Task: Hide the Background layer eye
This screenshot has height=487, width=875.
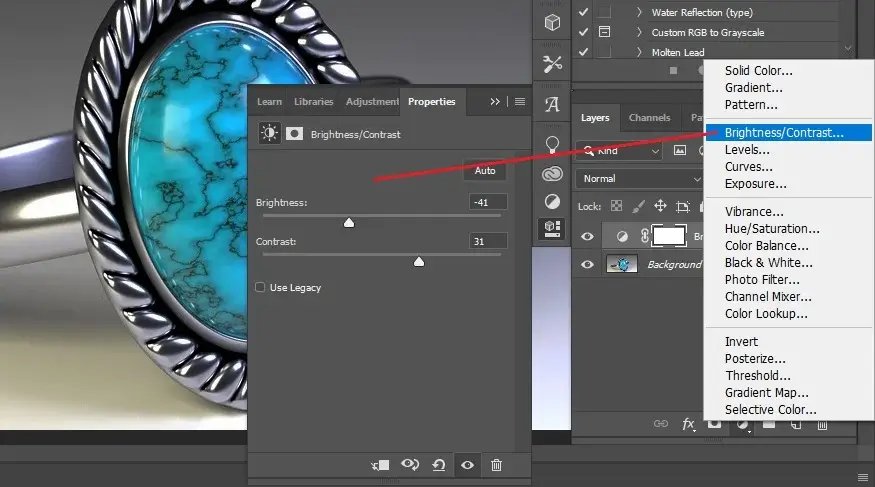Action: (x=587, y=264)
